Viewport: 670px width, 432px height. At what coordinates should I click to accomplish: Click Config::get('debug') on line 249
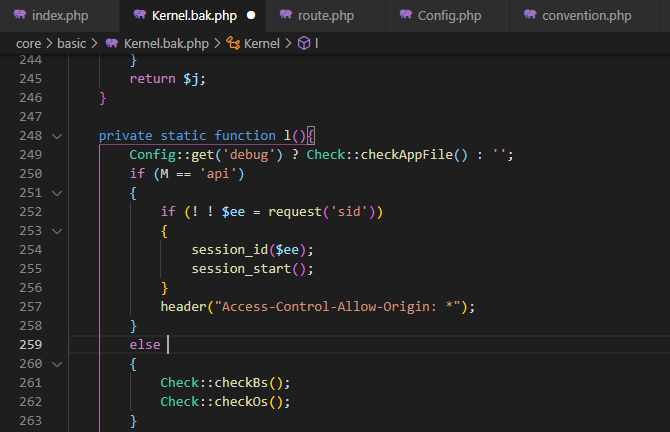(206, 155)
